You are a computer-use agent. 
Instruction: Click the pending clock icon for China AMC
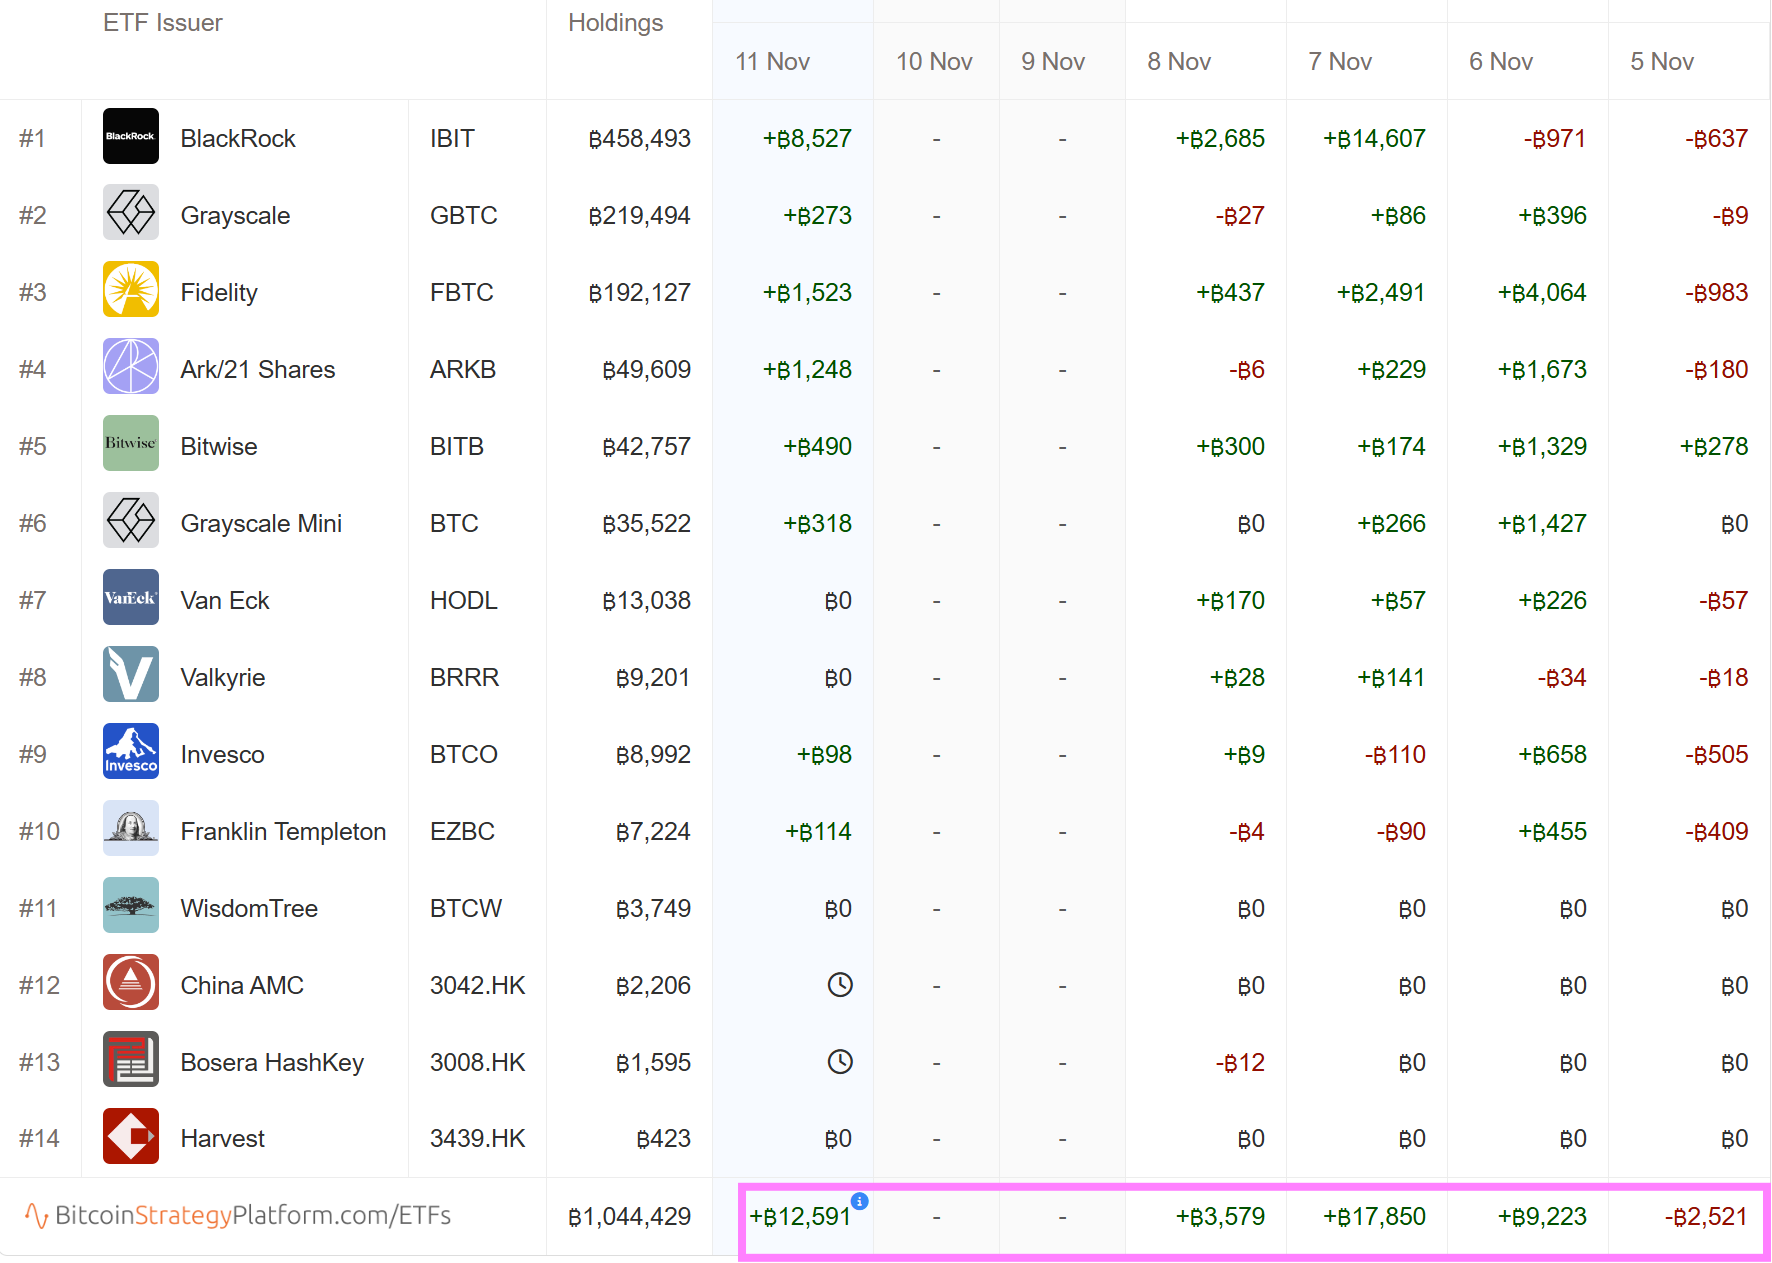point(840,985)
